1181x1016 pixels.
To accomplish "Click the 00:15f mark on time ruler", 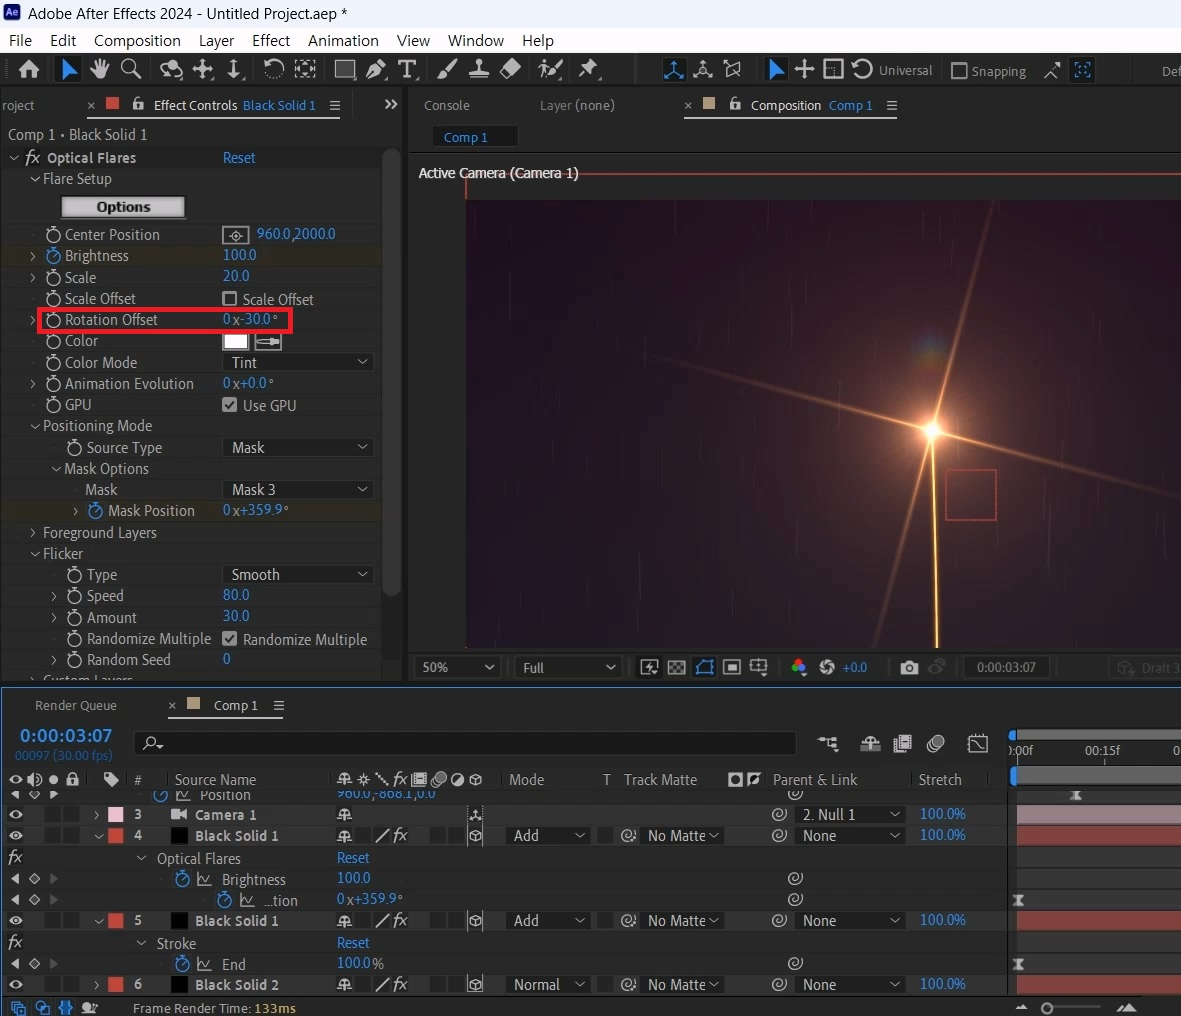I will 1102,751.
